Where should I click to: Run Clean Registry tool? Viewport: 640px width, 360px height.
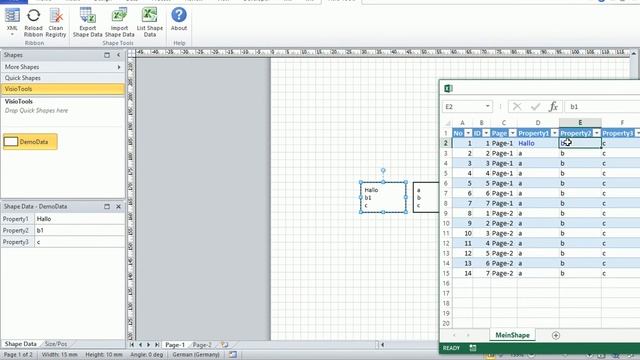[x=56, y=23]
